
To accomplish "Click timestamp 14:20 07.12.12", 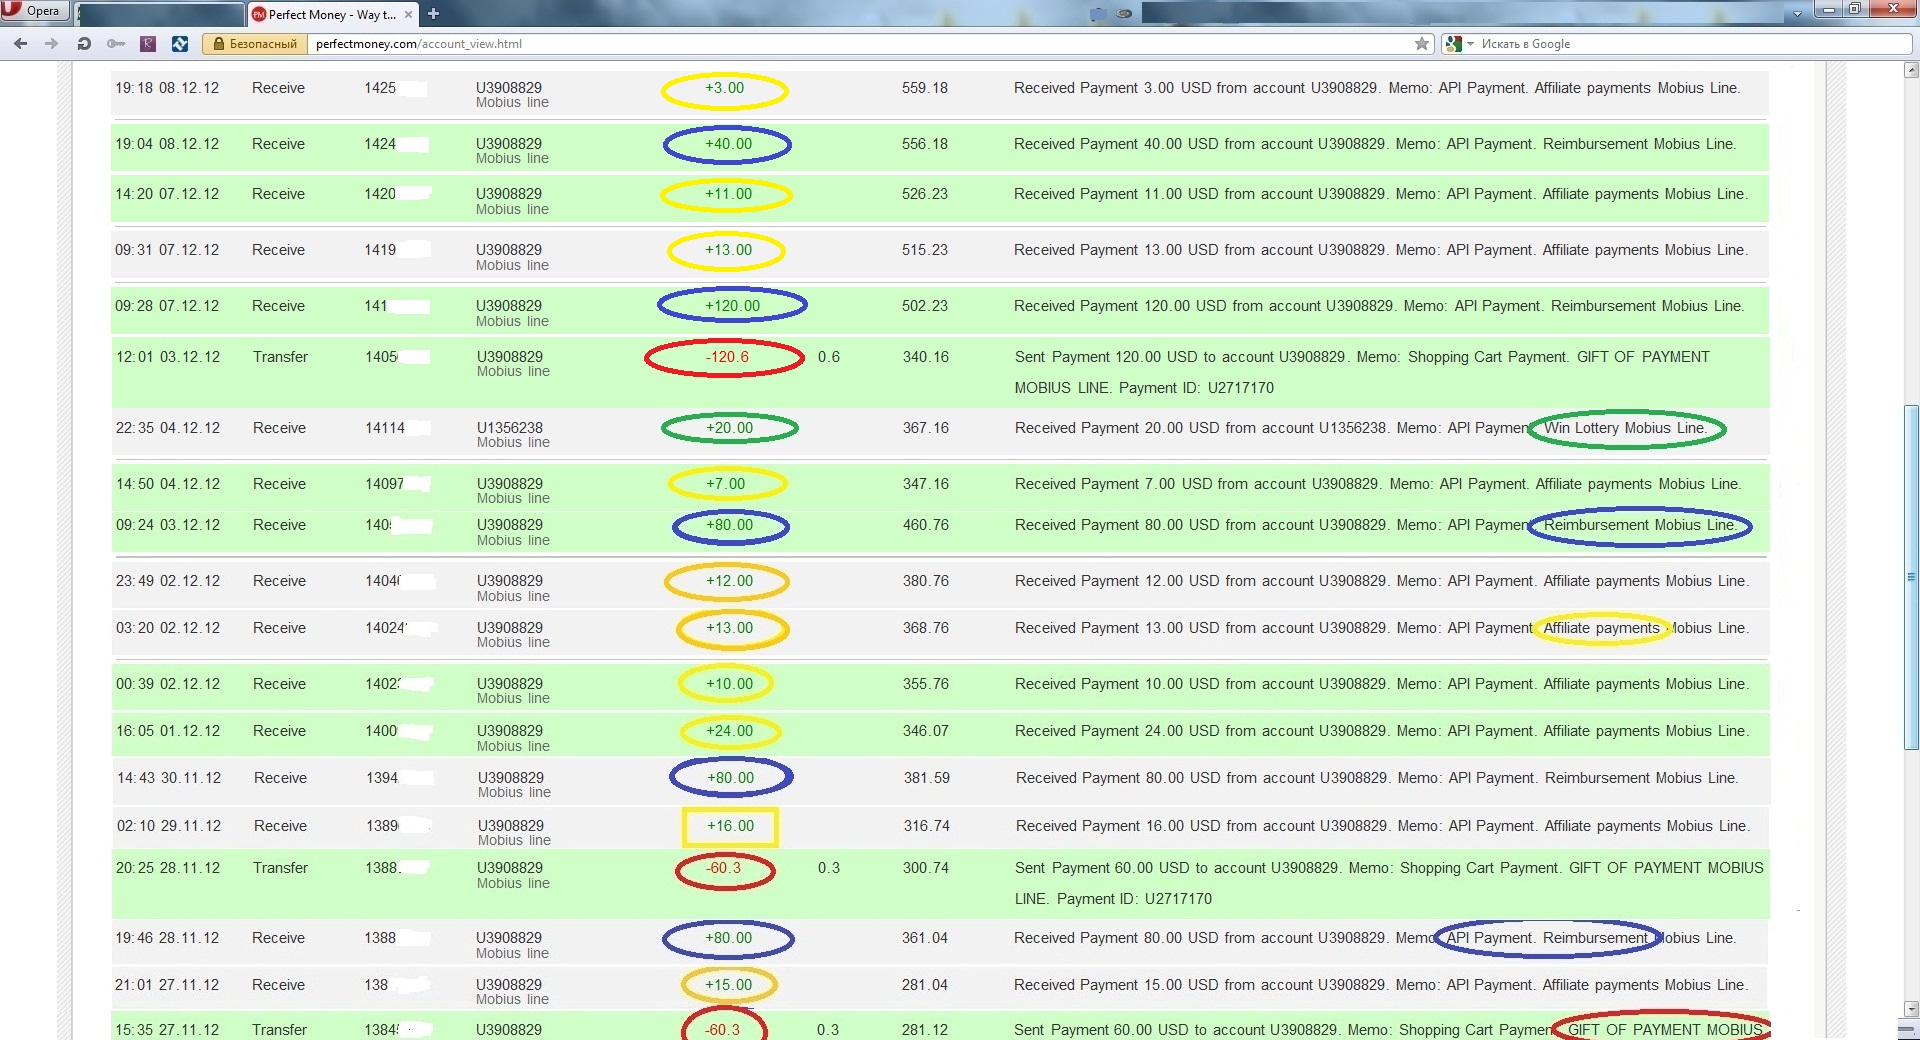I will point(167,194).
